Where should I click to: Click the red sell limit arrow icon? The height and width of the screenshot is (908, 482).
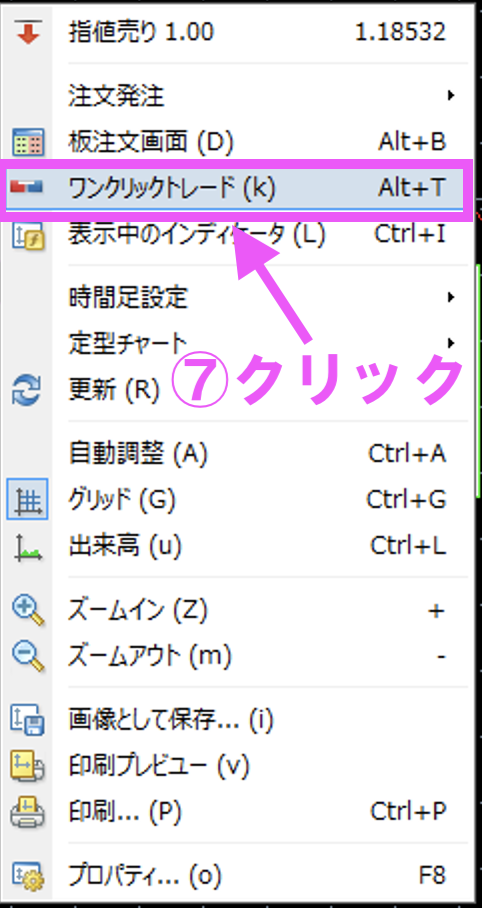tap(28, 31)
